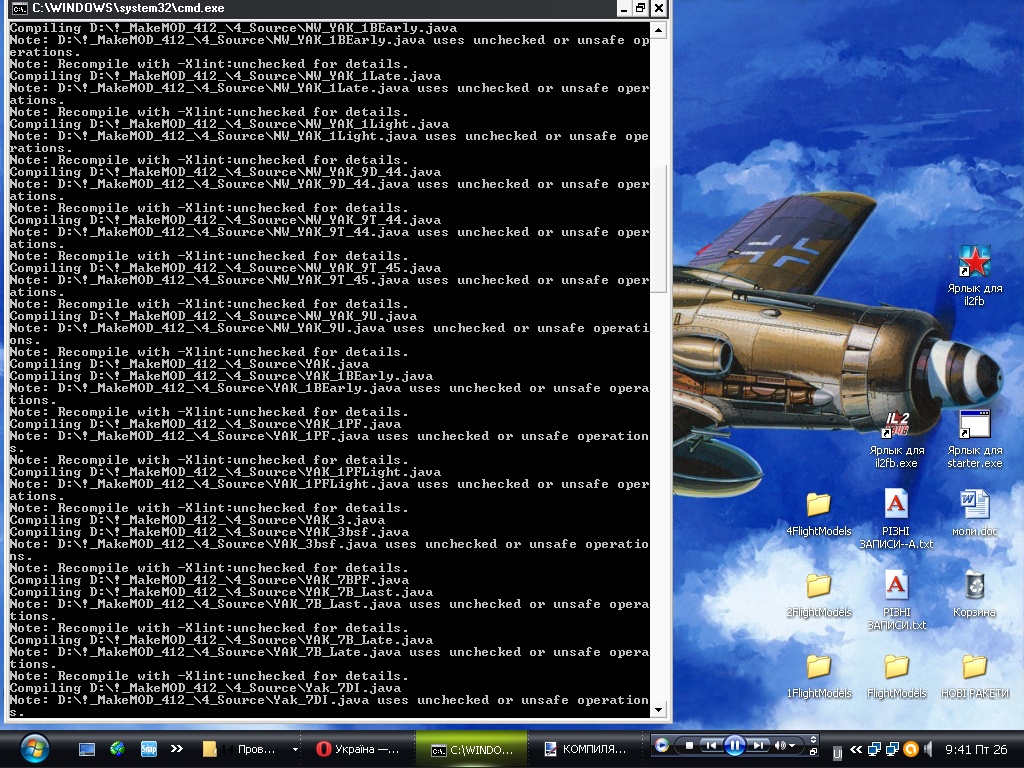Image resolution: width=1024 pixels, height=768 pixels.
Task: Select the FlightModels folder icon
Action: 896,667
